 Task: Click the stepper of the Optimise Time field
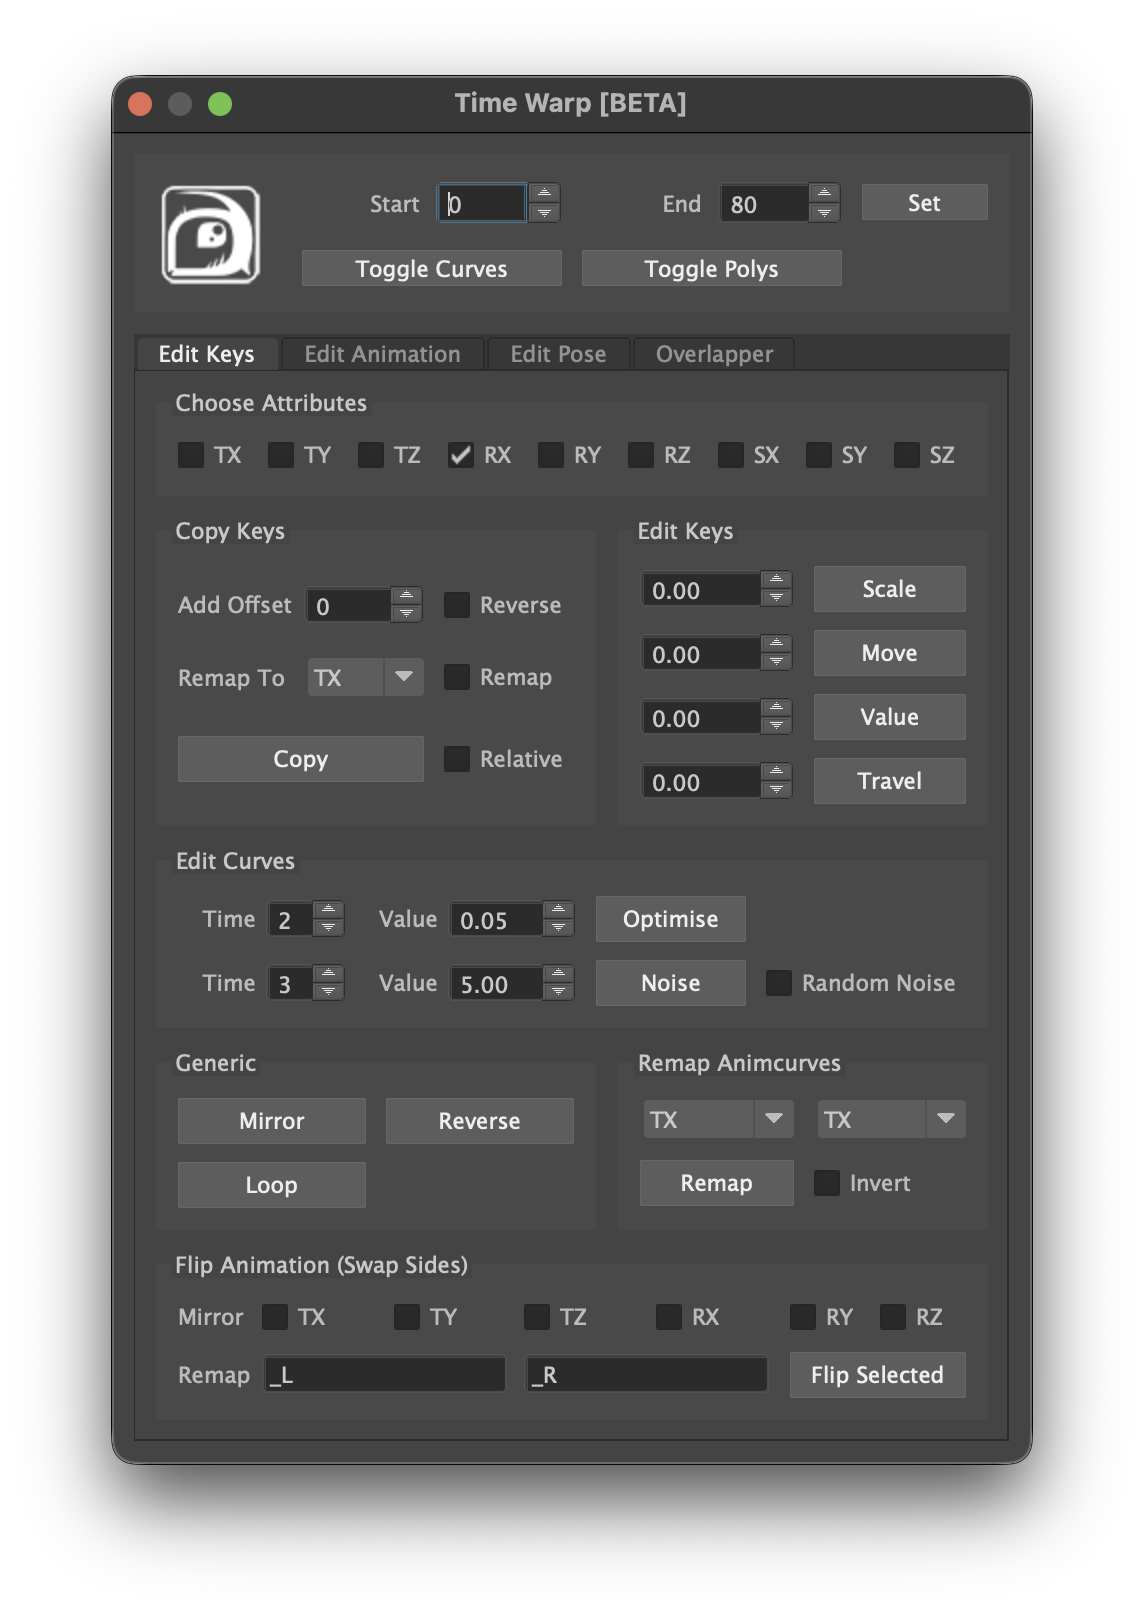click(328, 919)
